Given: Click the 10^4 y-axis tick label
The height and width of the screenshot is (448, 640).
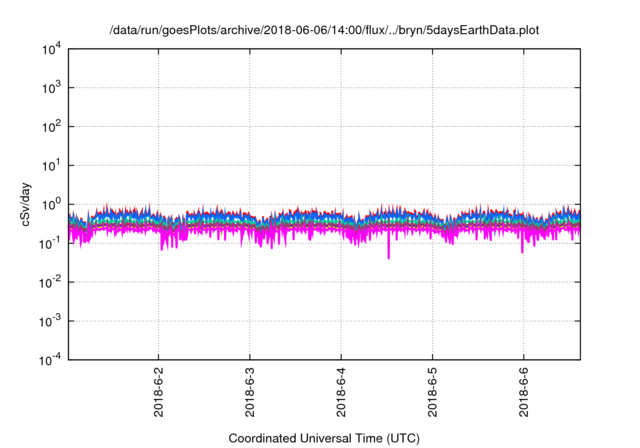Looking at the screenshot, I should [x=51, y=50].
